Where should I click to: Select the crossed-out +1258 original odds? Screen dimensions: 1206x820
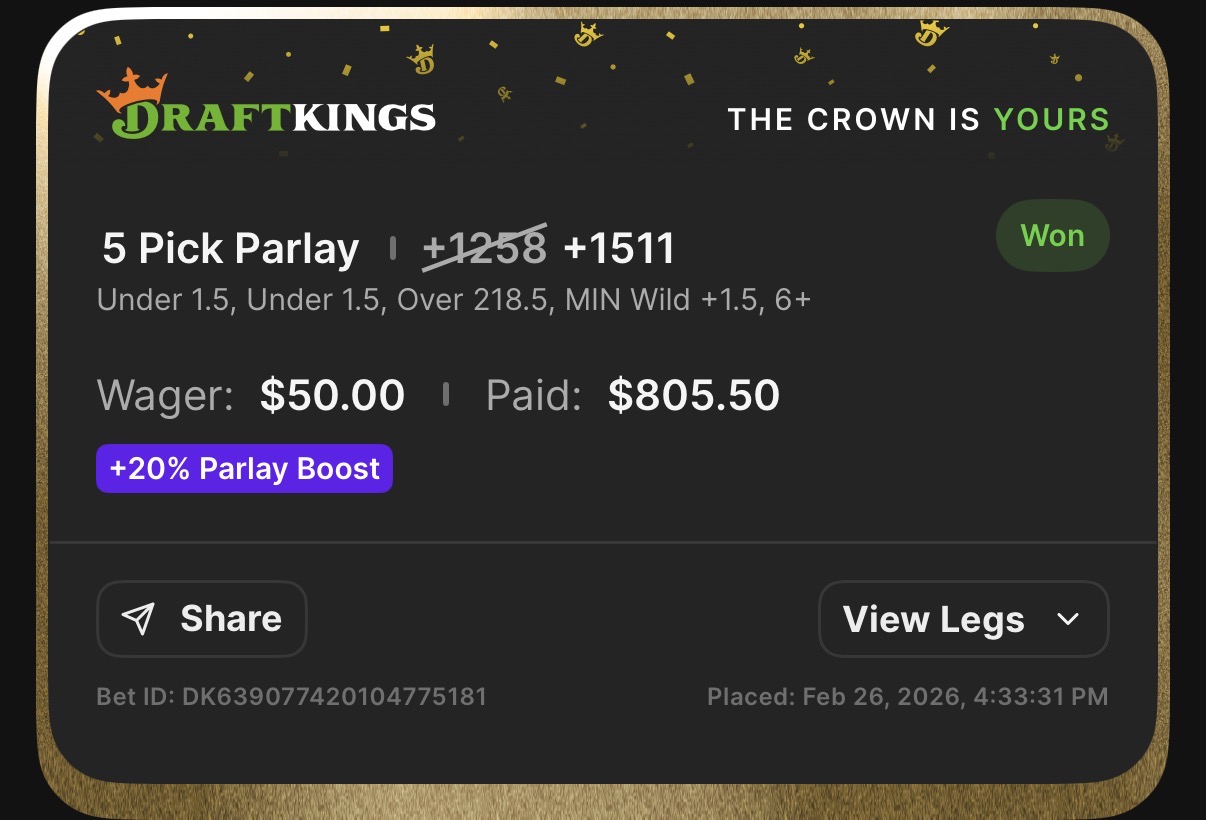pos(485,248)
